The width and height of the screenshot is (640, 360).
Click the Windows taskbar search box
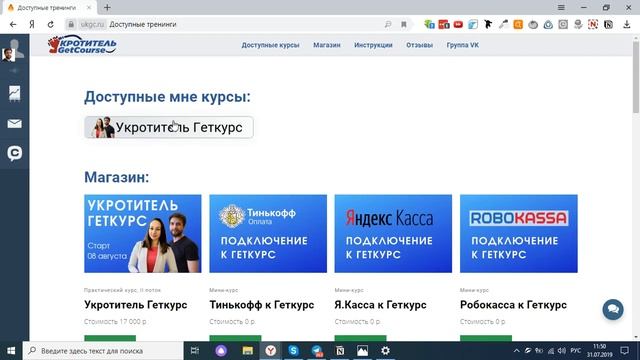click(102, 351)
